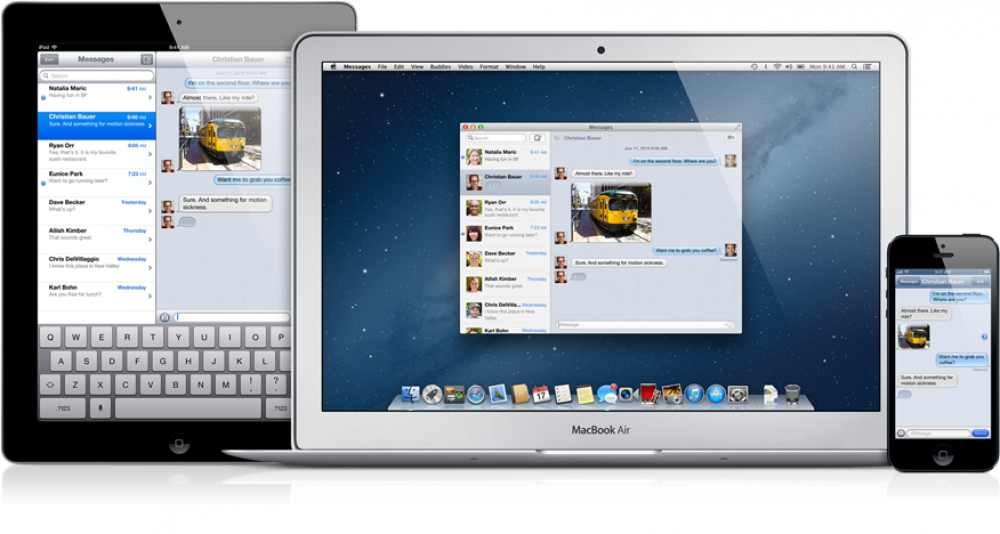The height and width of the screenshot is (534, 1000).
Task: Tap Messages back button on iPhone
Action: [908, 281]
